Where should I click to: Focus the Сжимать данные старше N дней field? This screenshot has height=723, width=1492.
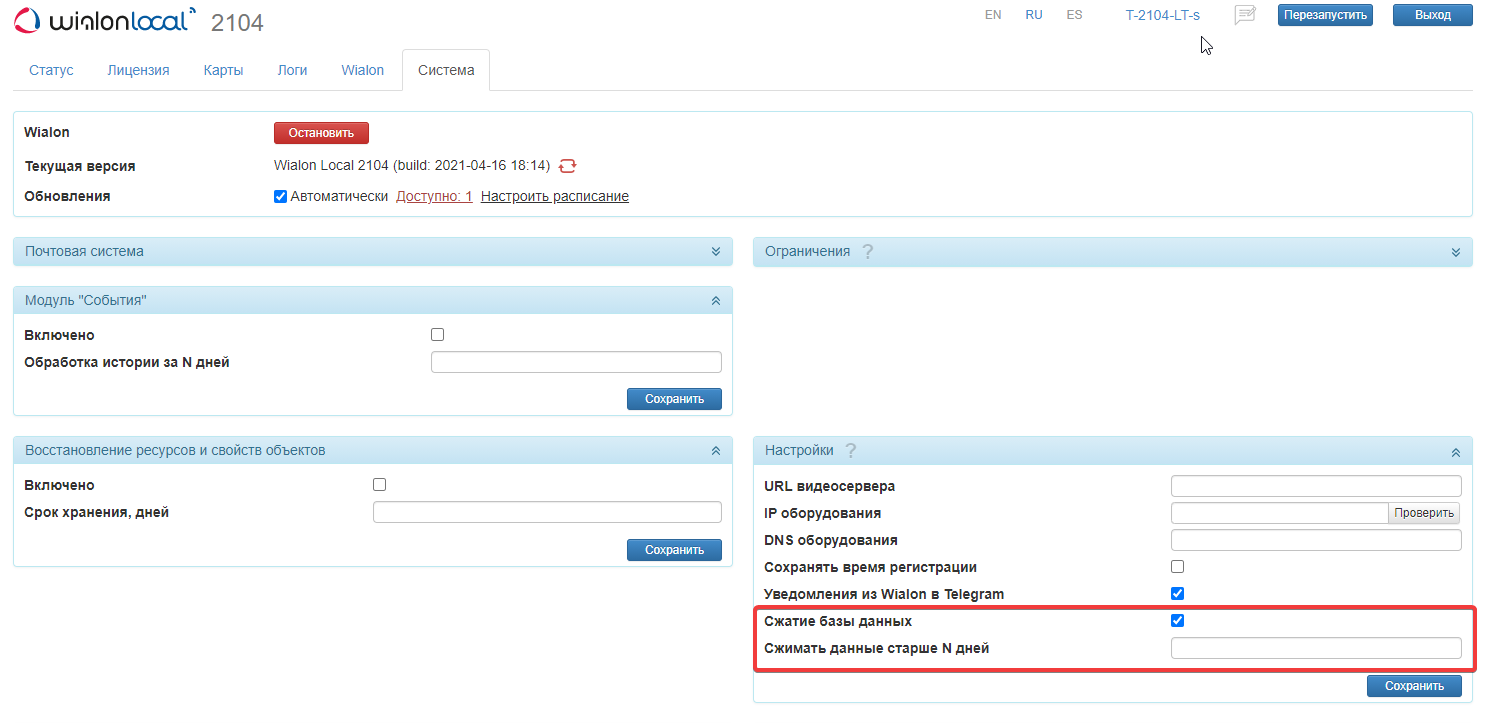1315,648
